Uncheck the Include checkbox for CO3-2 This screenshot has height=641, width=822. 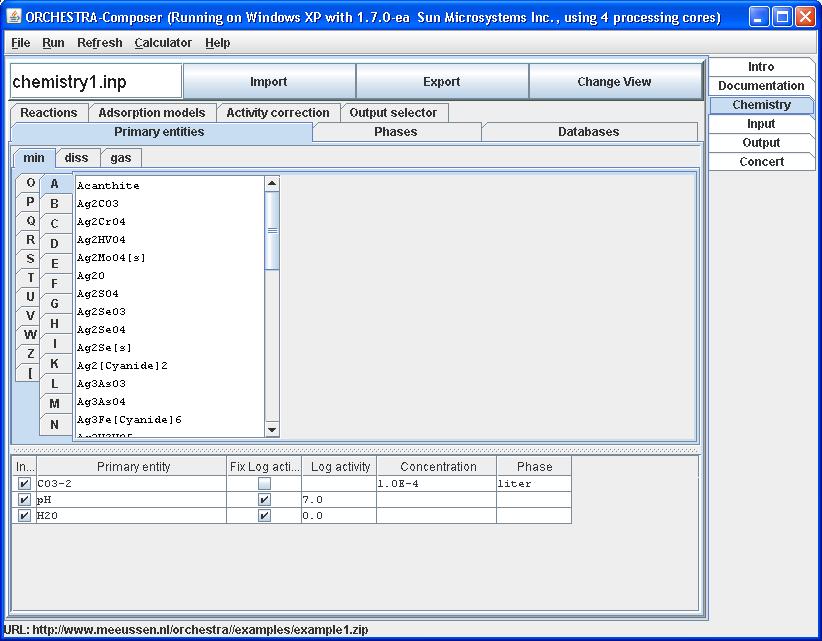coord(24,483)
